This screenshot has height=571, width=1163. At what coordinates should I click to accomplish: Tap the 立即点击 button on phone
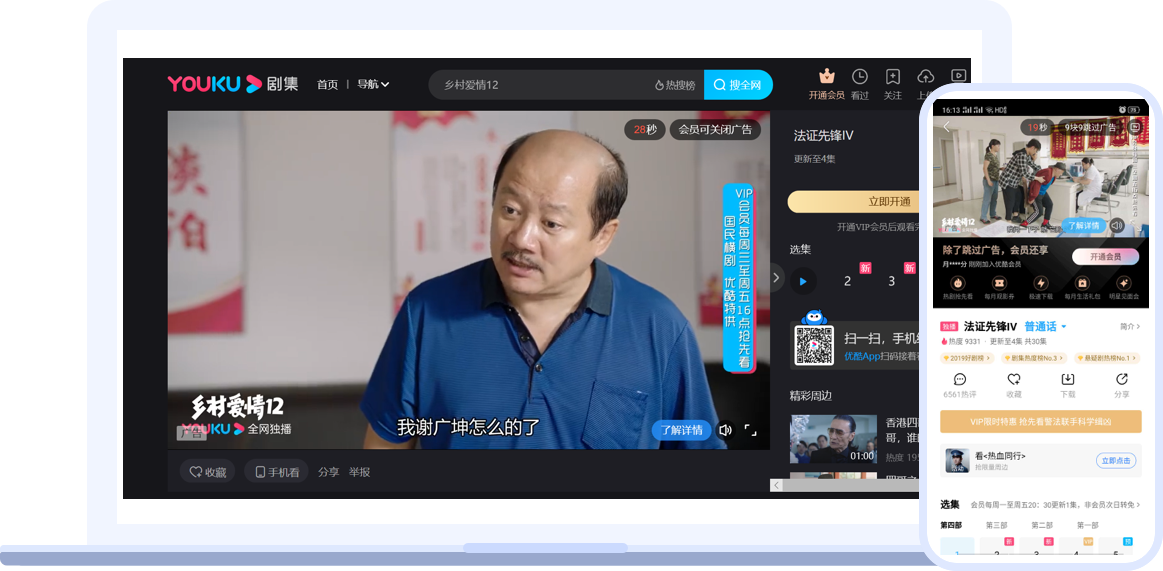pos(1117,461)
